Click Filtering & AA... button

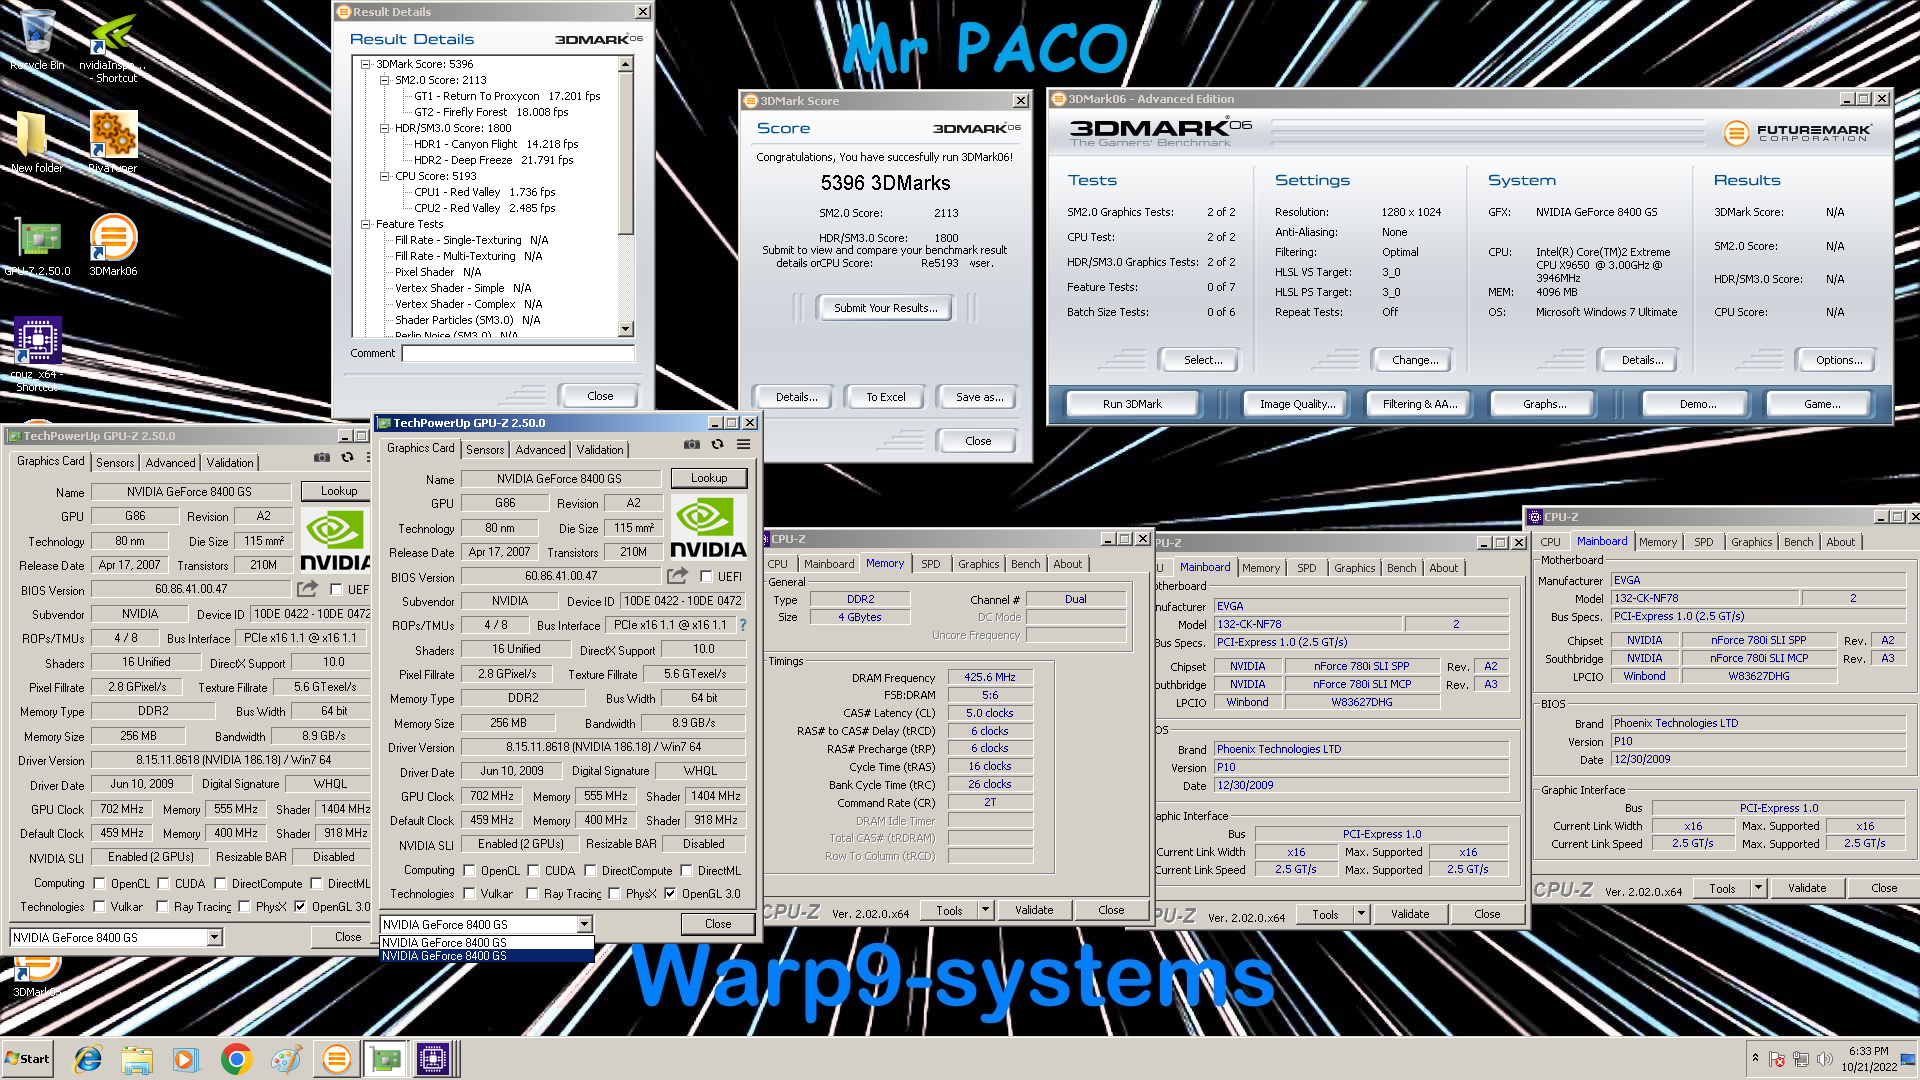coord(1420,404)
